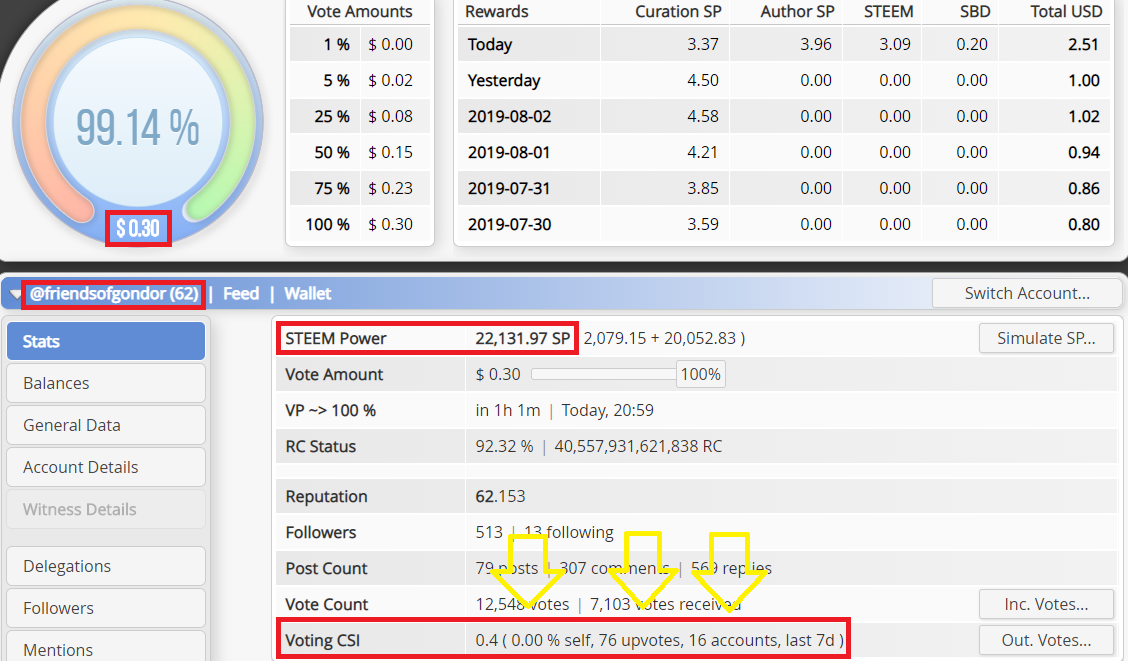The height and width of the screenshot is (661, 1128).
Task: Click the Simulate SP... button
Action: point(1046,338)
